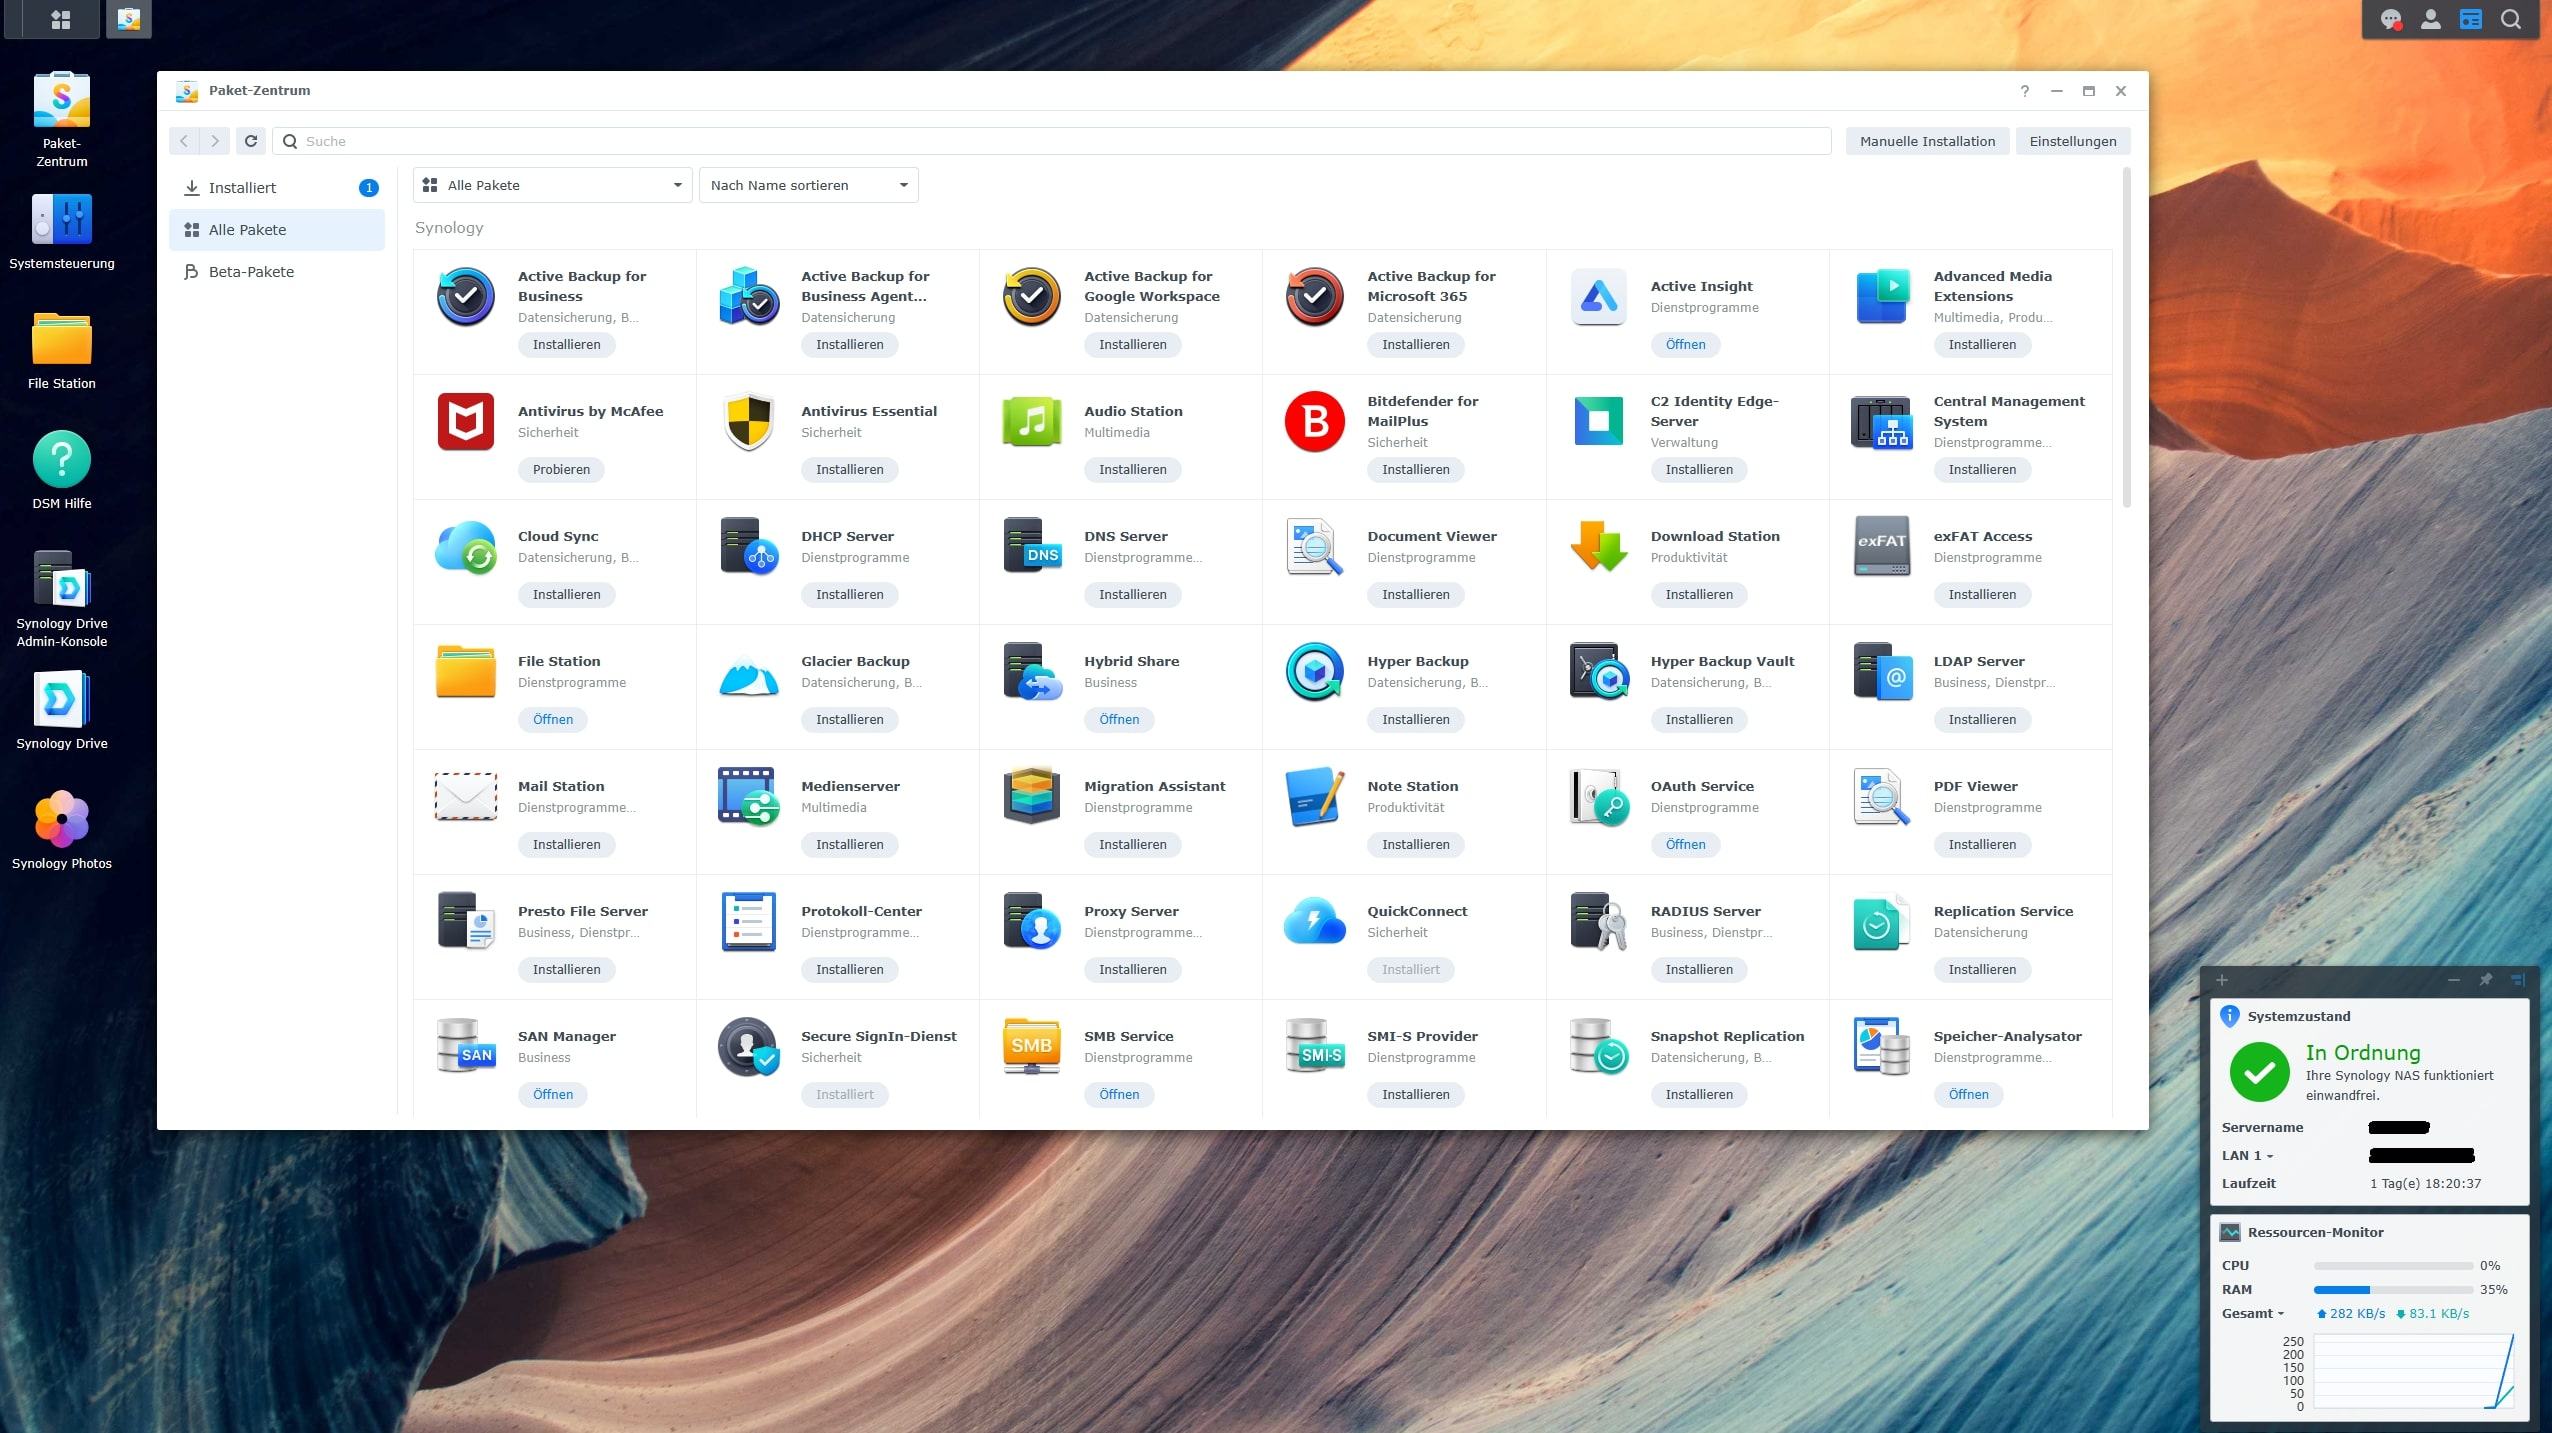Open Systemsteuerung desktop icon
This screenshot has width=2552, height=1433.
62,231
